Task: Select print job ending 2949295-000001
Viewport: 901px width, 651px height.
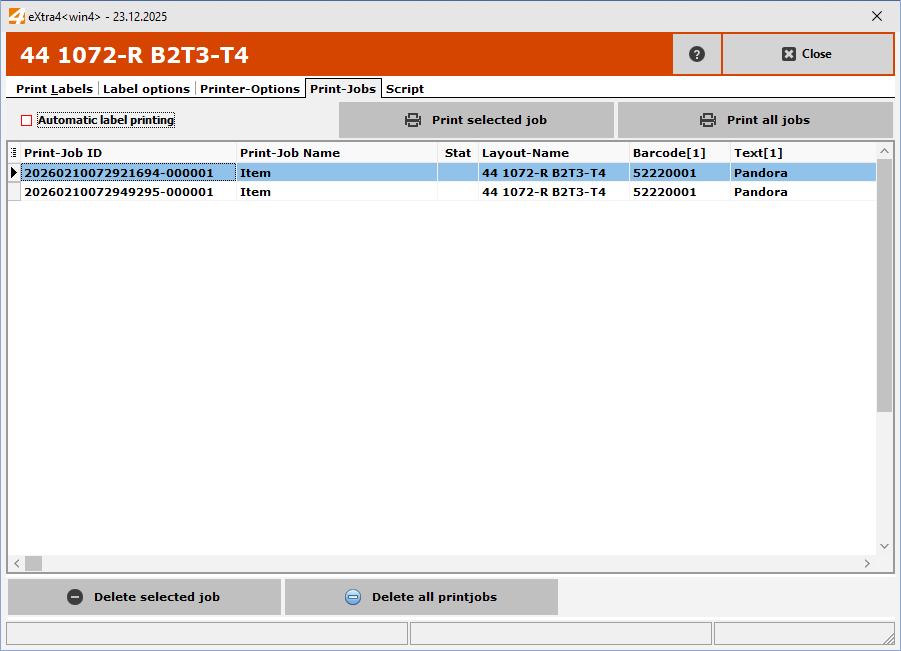Action: point(118,192)
